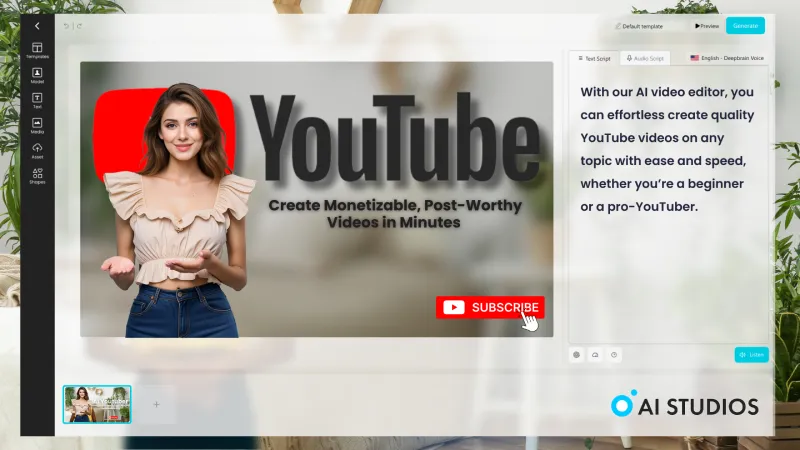Select the red SUBSCRIBE button graphic on canvas
The width and height of the screenshot is (800, 450).
pyautogui.click(x=490, y=307)
